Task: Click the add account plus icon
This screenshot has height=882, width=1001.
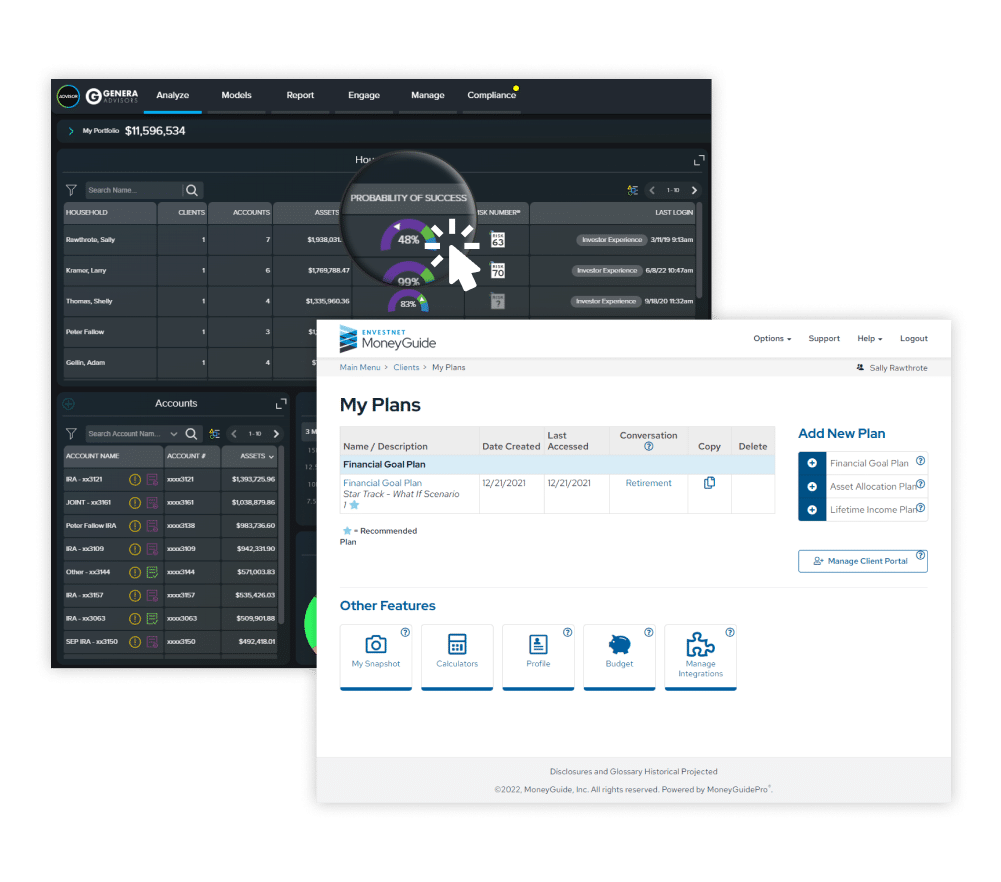Action: coord(69,404)
